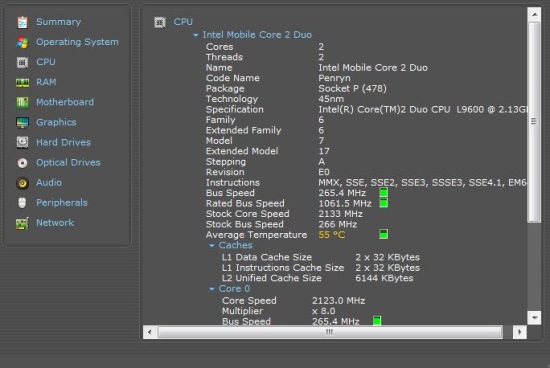Viewport: 550px width, 368px height.
Task: Toggle tray indicator beside Core 0 Bus Speed
Action: pos(377,321)
